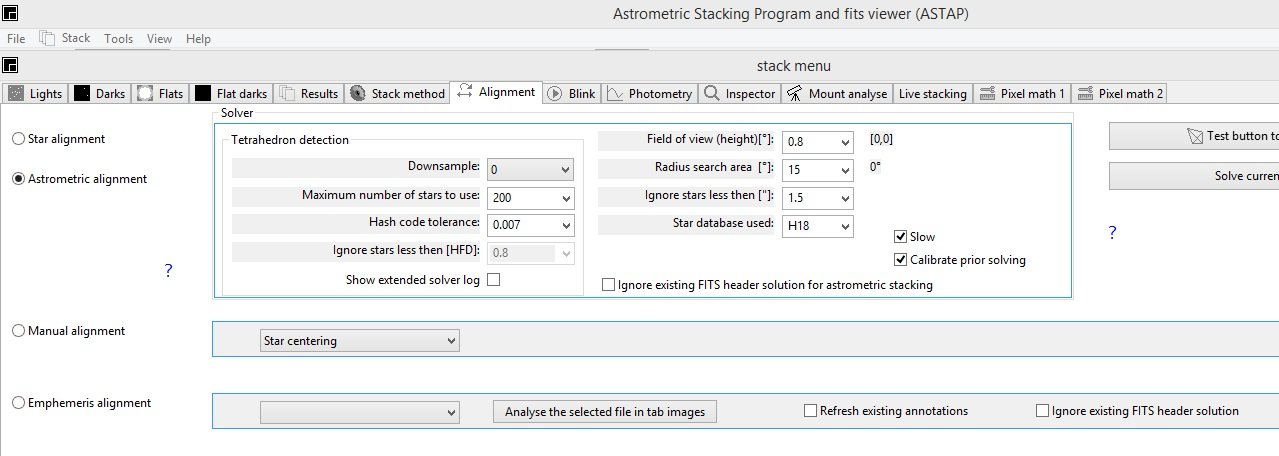Click the ASTAP main window system icon
This screenshot has height=456, width=1279.
[10, 13]
